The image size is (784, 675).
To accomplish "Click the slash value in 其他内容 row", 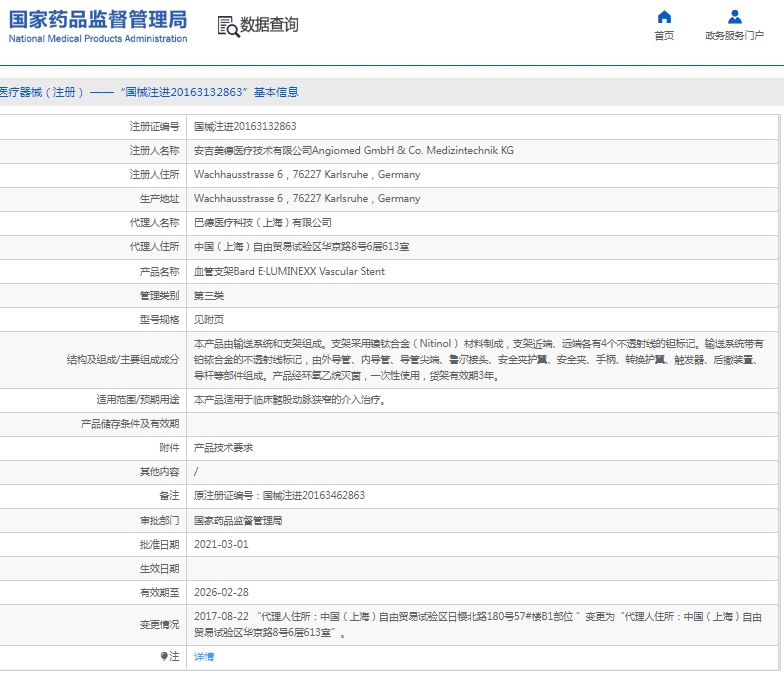I will pos(196,472).
